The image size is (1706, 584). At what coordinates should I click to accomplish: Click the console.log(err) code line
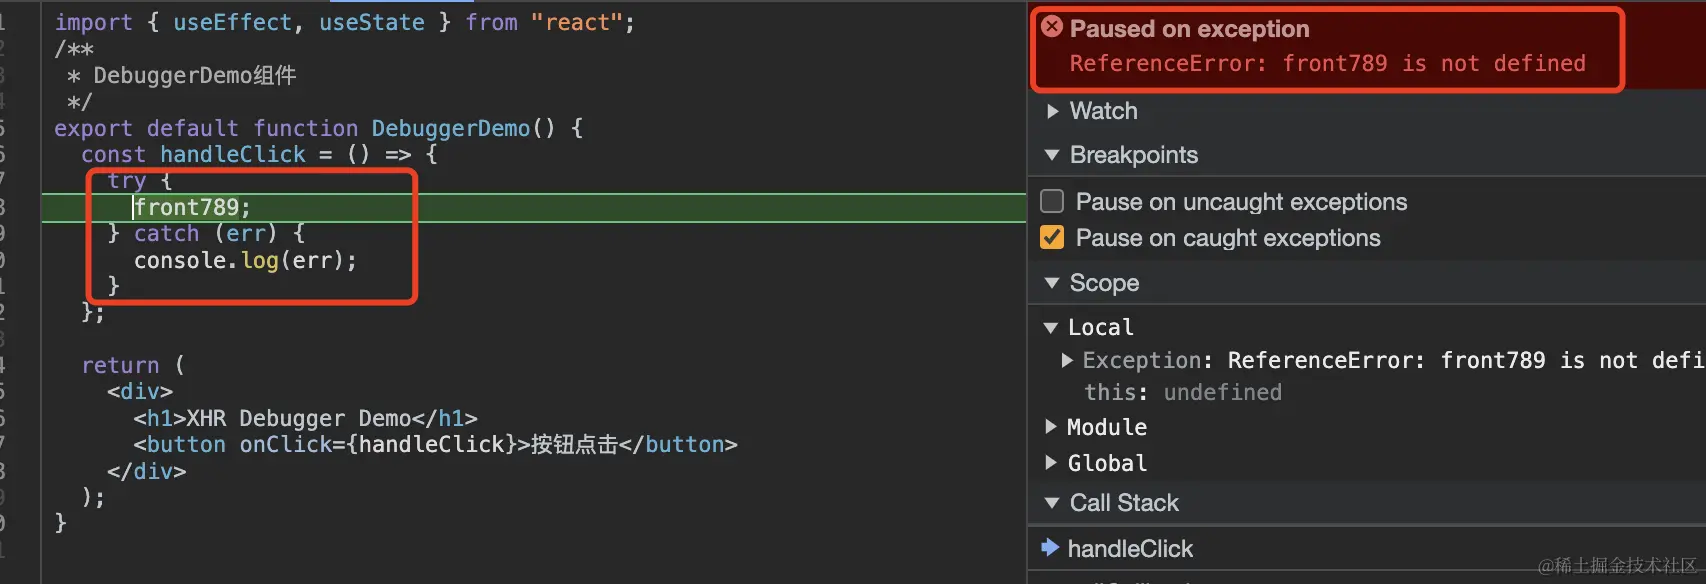[245, 260]
